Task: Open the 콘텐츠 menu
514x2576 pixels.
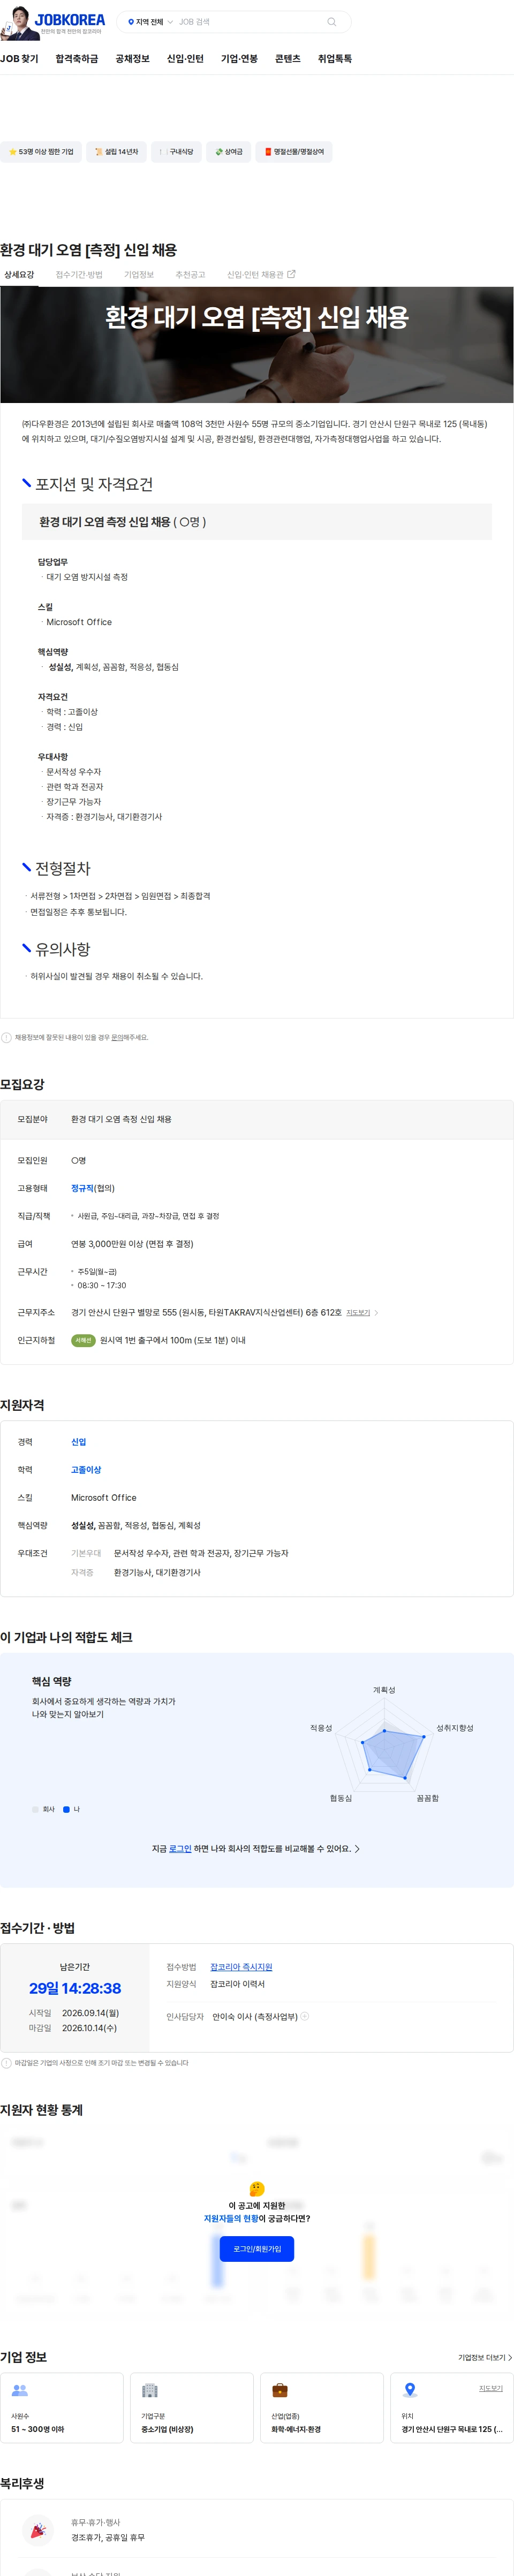Action: coord(288,59)
